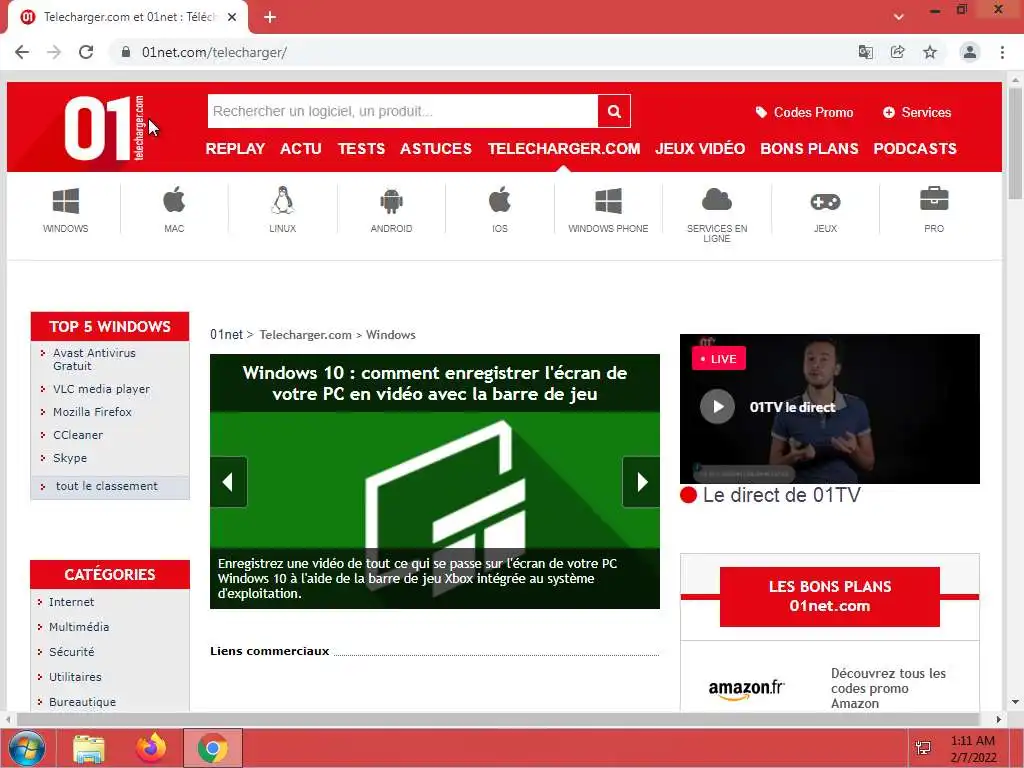Viewport: 1024px width, 768px height.
Task: Open Mozilla Firefox link
Action: click(x=92, y=411)
